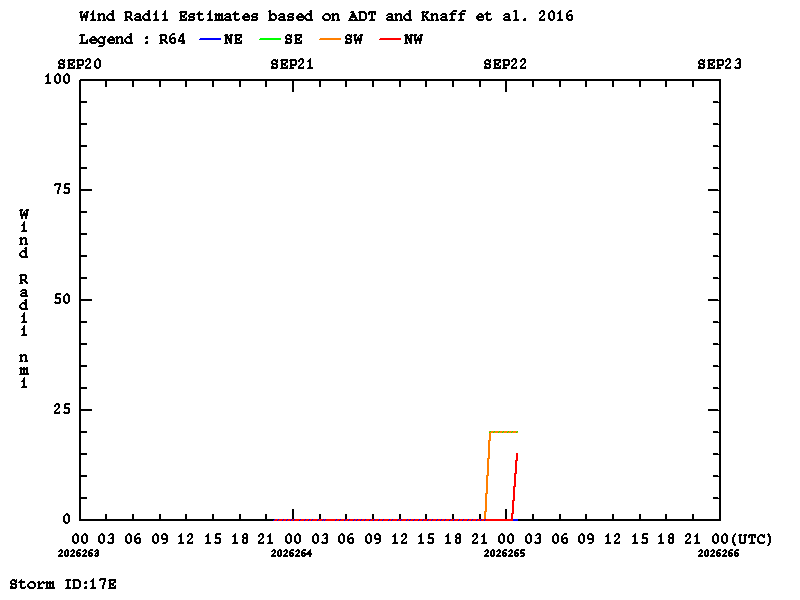Select the SEP23 date label

719,64
